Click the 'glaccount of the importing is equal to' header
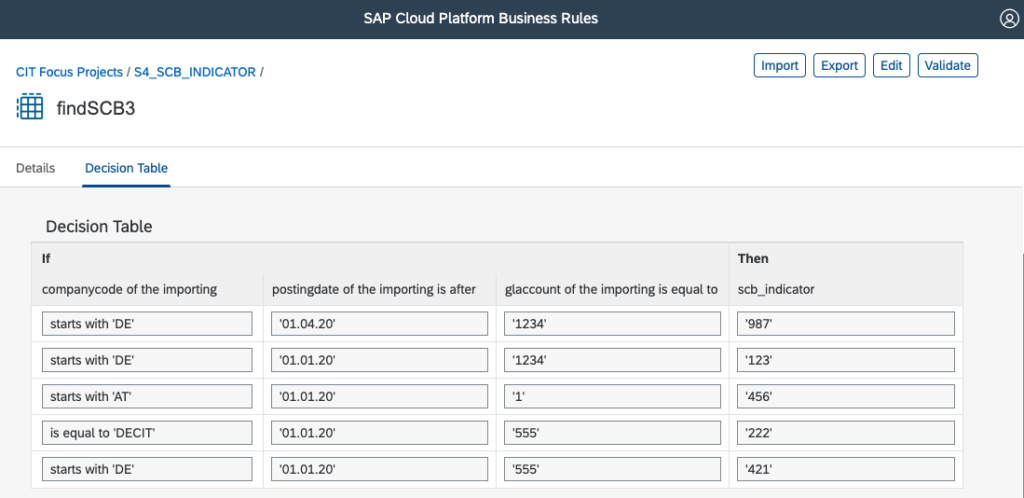 point(612,290)
